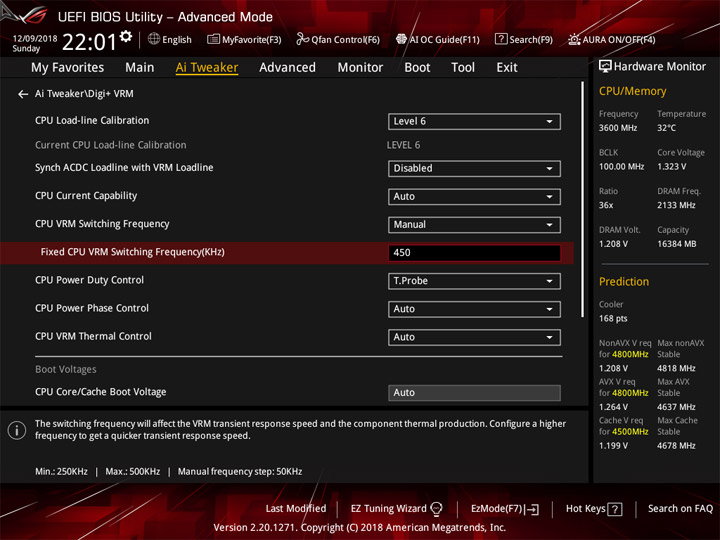This screenshot has height=540, width=720.
Task: Click 'Boot Voltages' section heading
Action: coord(66,369)
